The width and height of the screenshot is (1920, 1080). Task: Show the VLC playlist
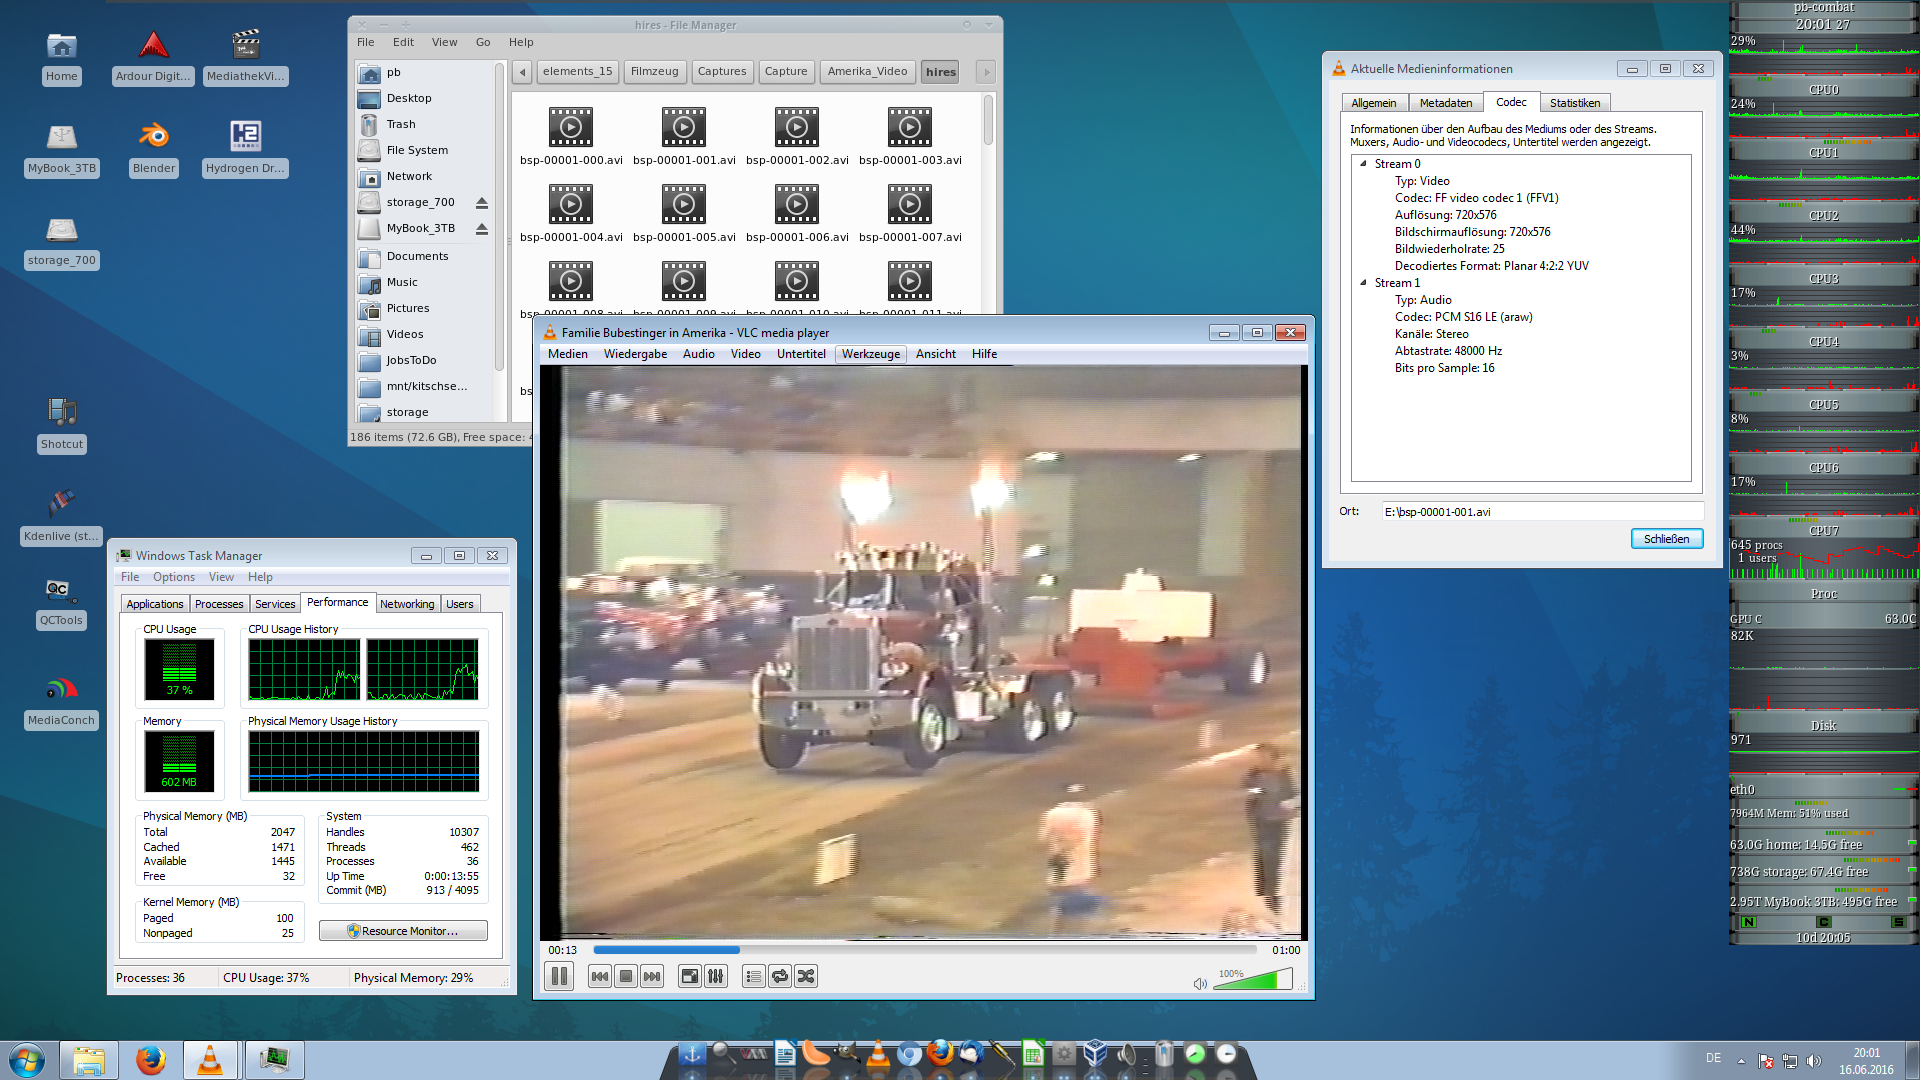[x=753, y=976]
